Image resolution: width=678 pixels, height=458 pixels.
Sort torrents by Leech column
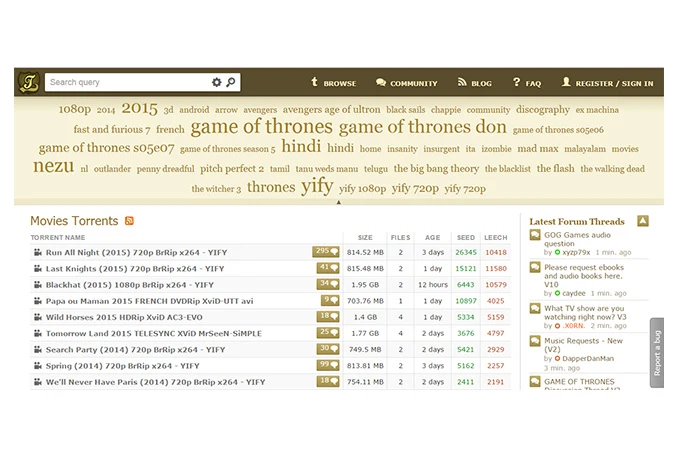coord(496,237)
